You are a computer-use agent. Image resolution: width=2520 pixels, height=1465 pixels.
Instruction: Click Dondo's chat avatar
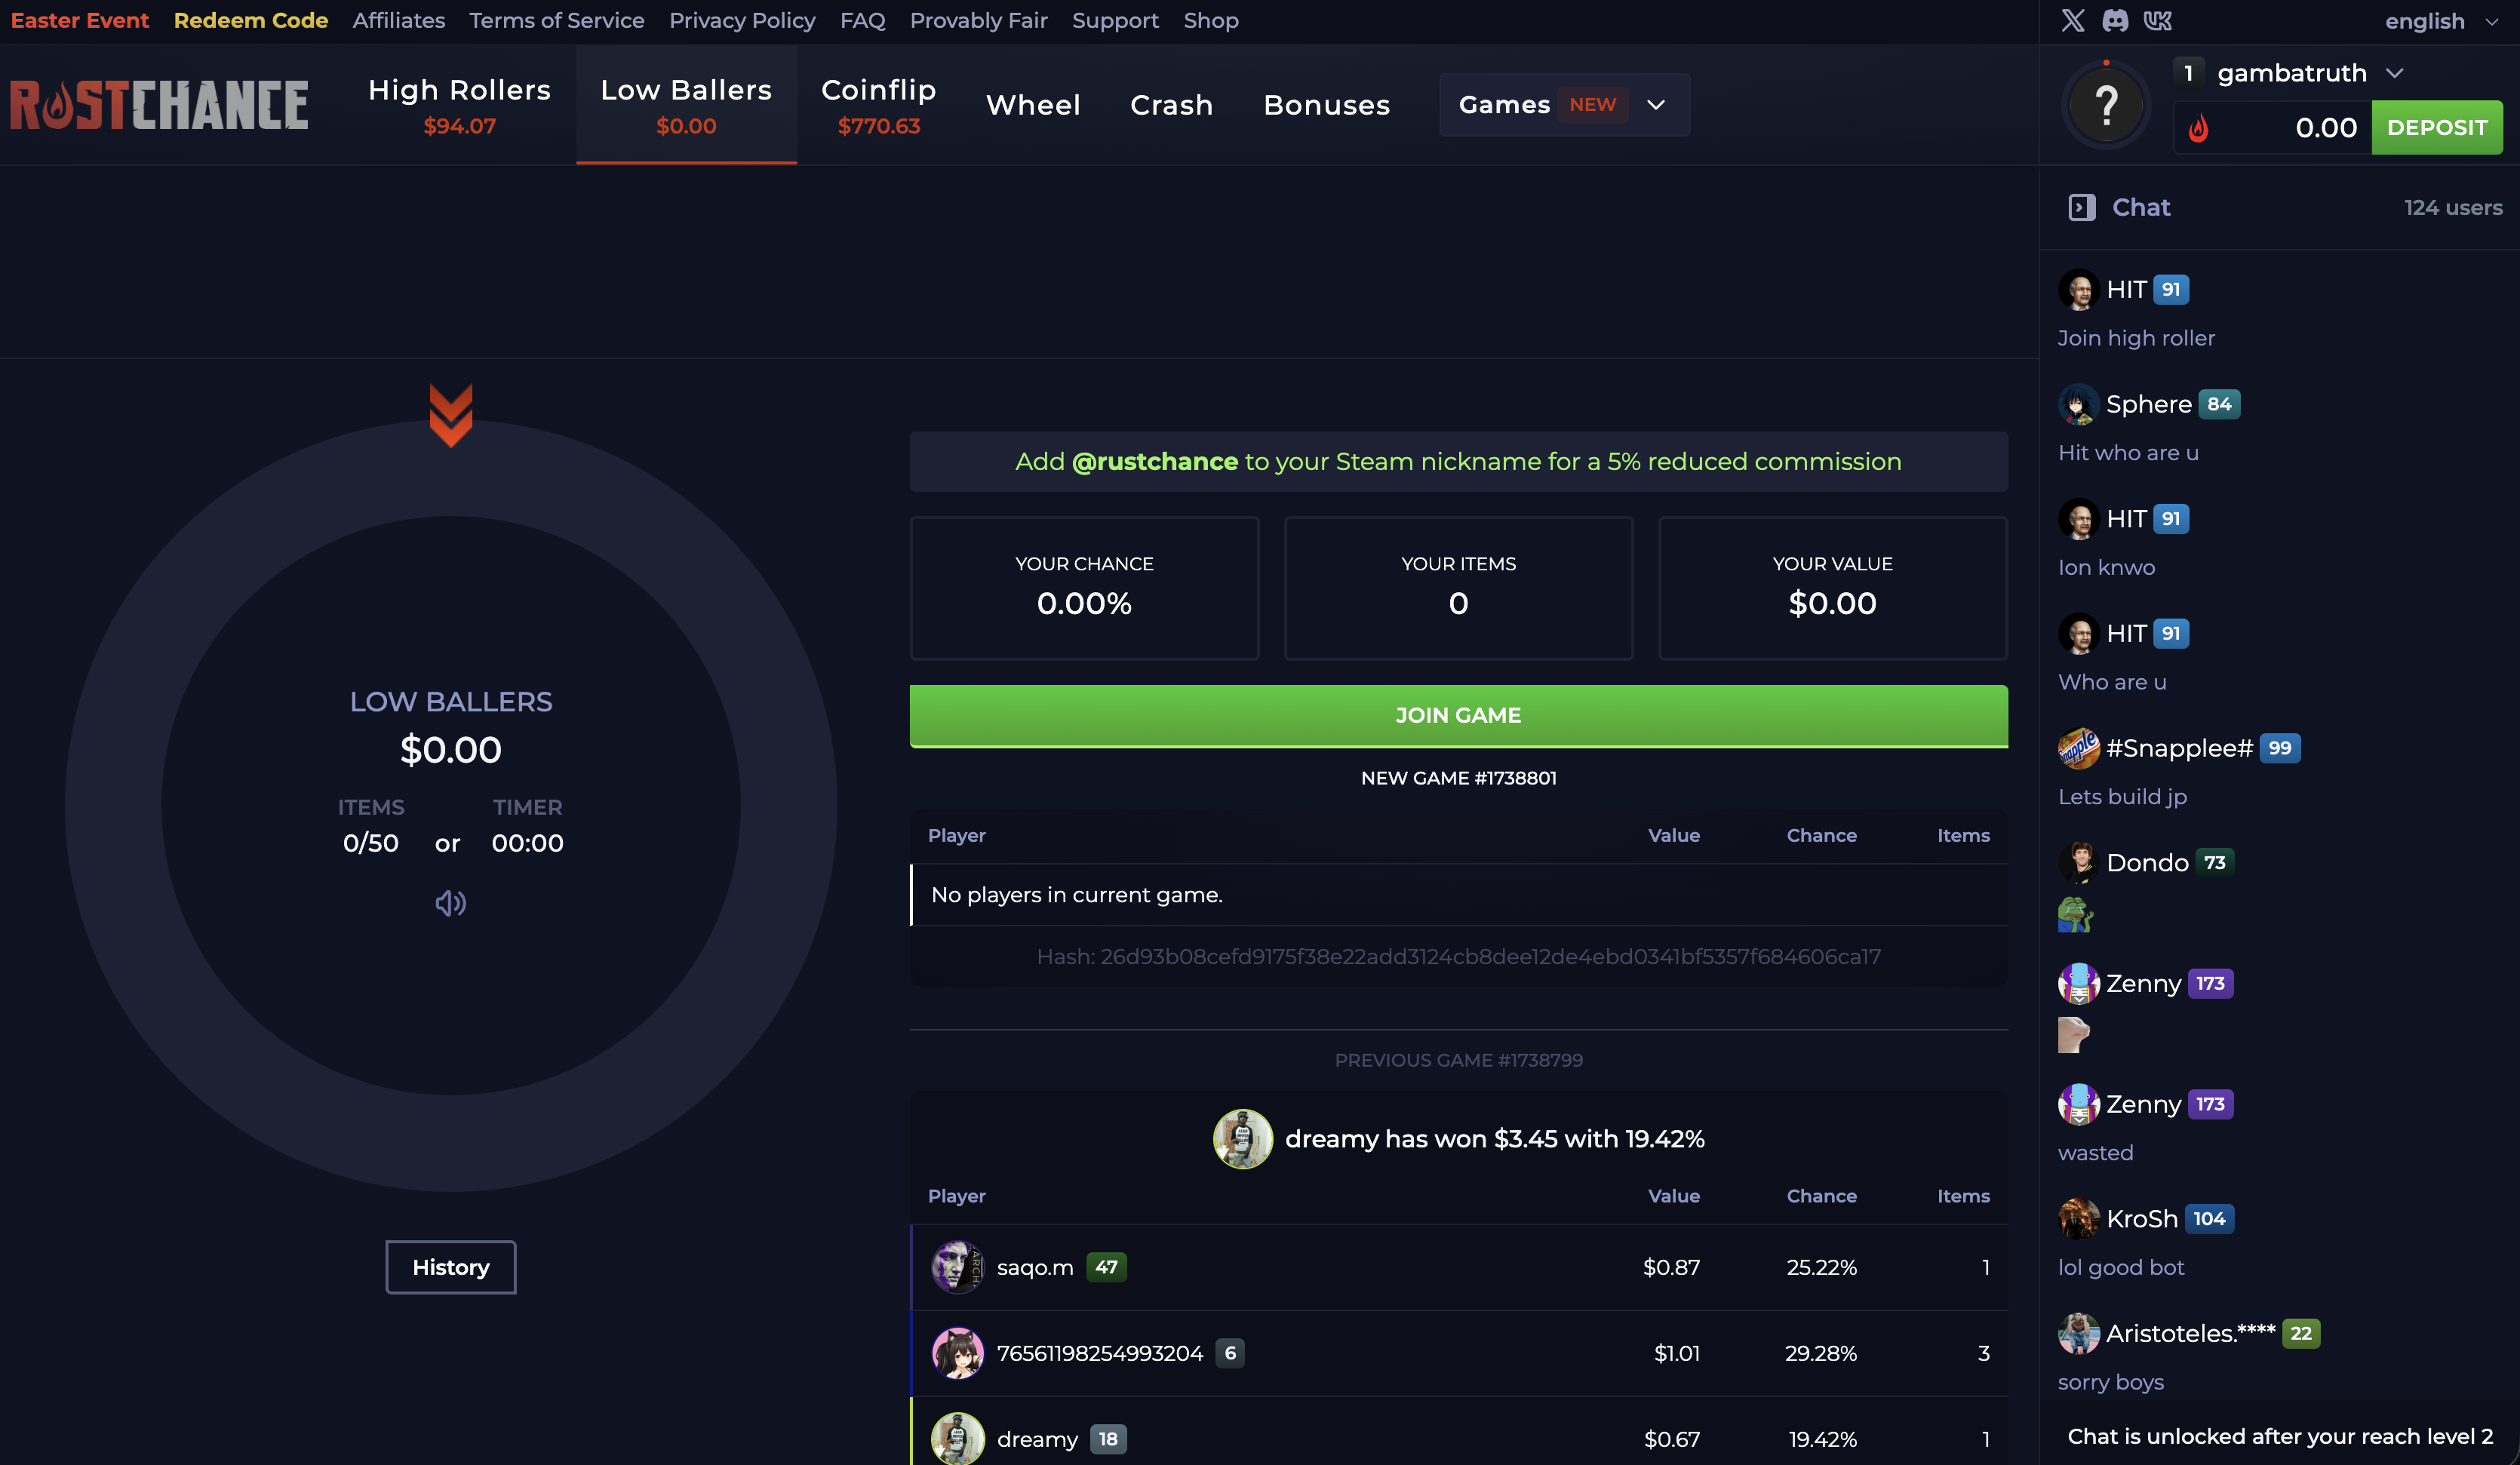(x=2079, y=862)
